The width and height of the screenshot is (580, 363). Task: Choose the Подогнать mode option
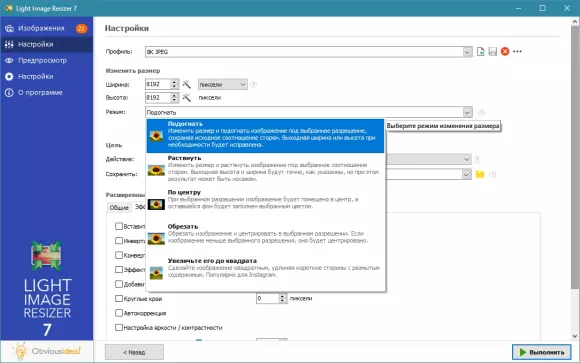point(265,136)
